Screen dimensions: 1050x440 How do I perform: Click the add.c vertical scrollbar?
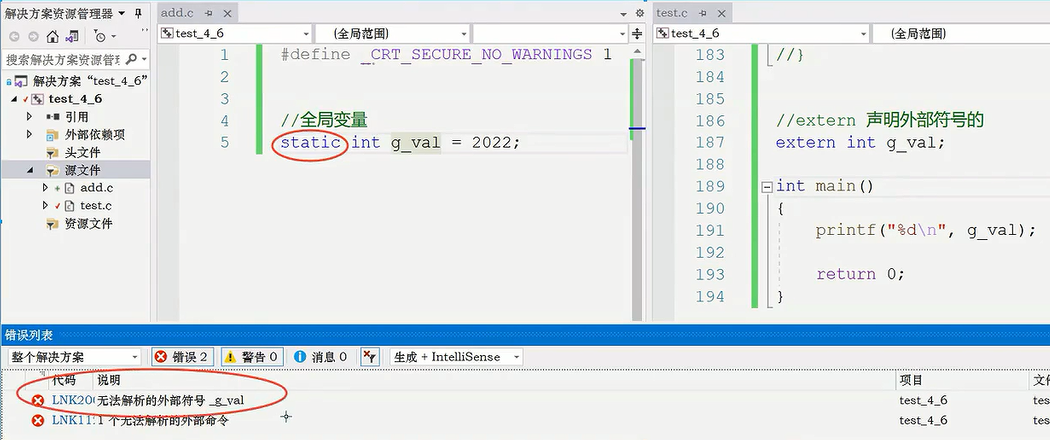637,184
